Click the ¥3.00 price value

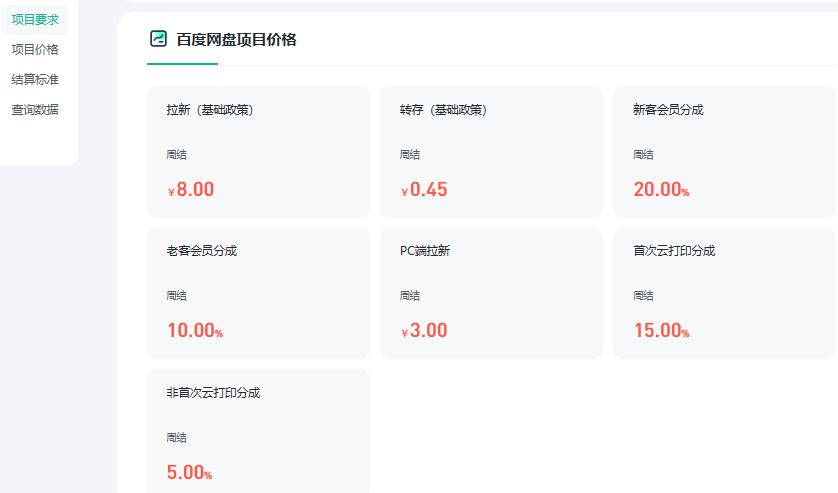[x=424, y=330]
